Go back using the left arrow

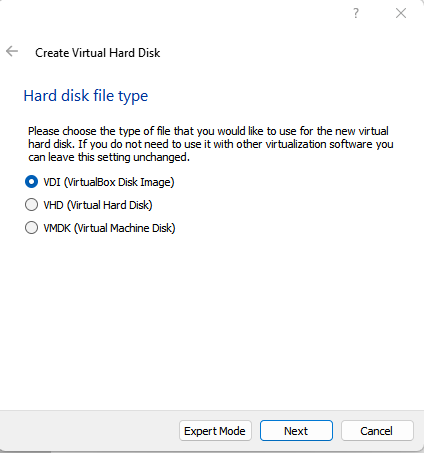12,51
